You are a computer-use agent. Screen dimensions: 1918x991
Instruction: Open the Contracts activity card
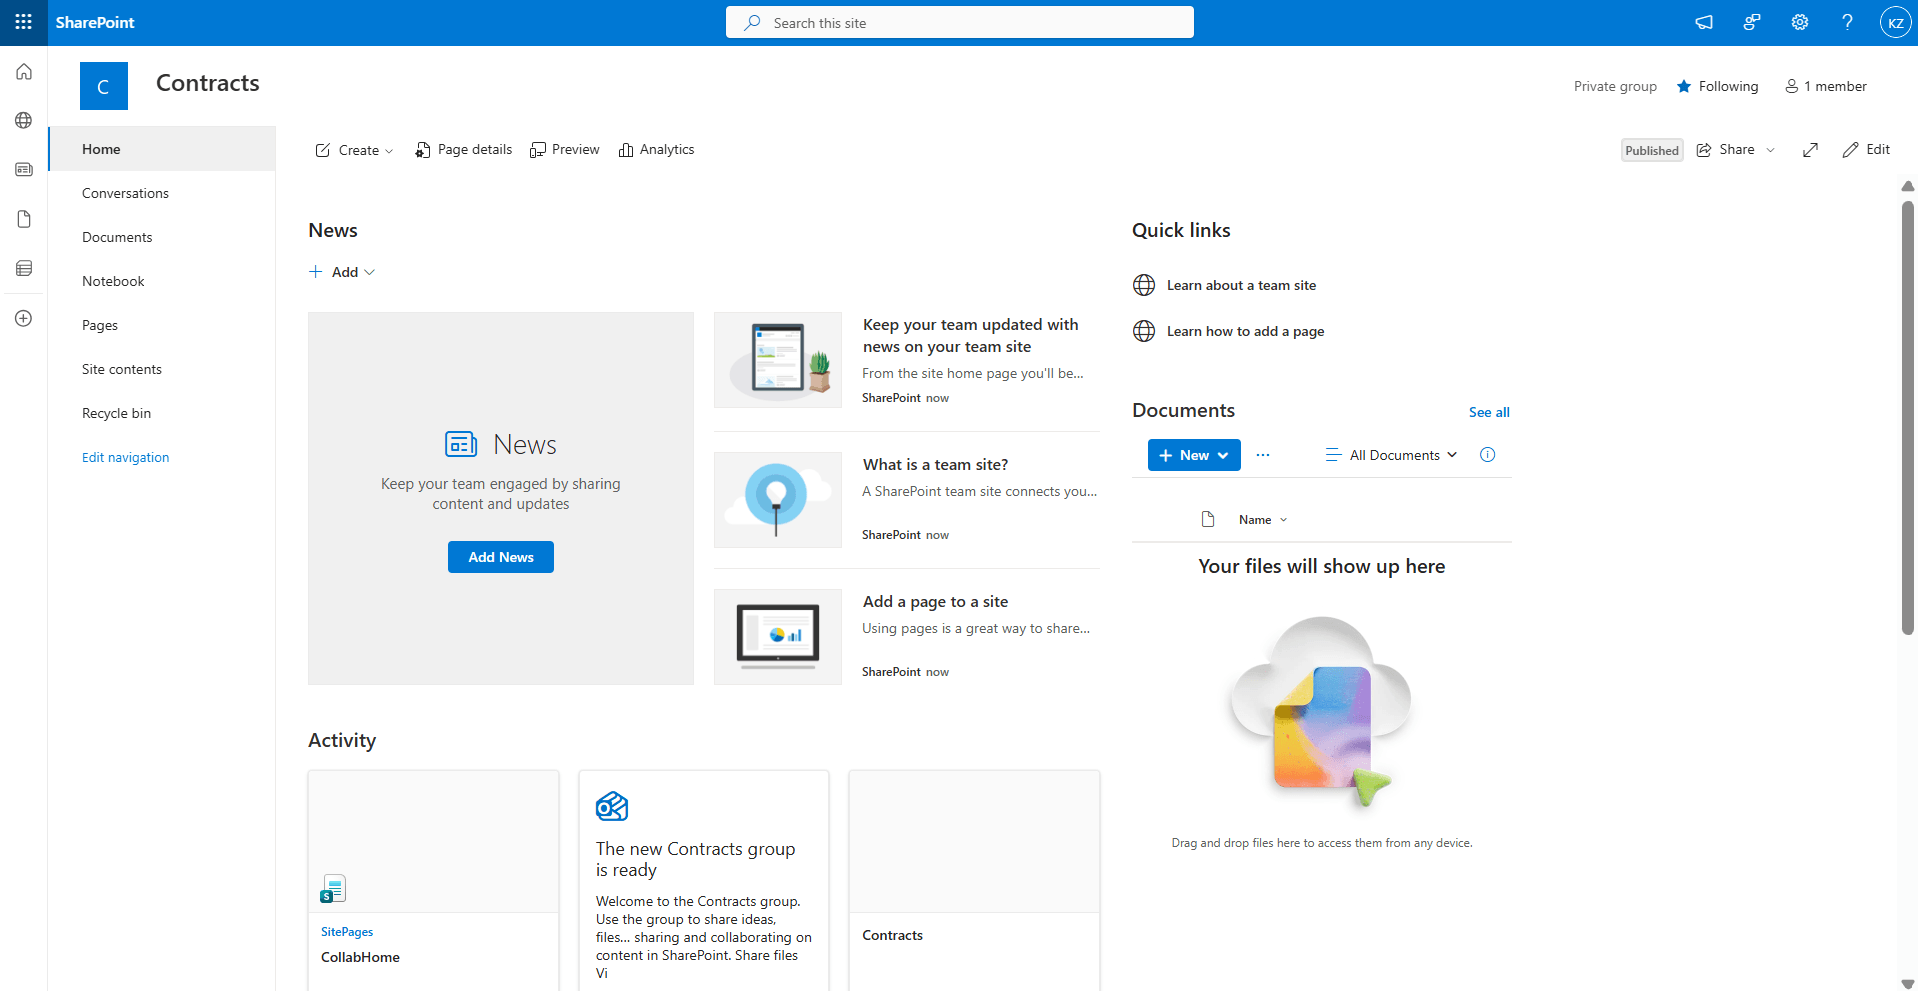974,880
